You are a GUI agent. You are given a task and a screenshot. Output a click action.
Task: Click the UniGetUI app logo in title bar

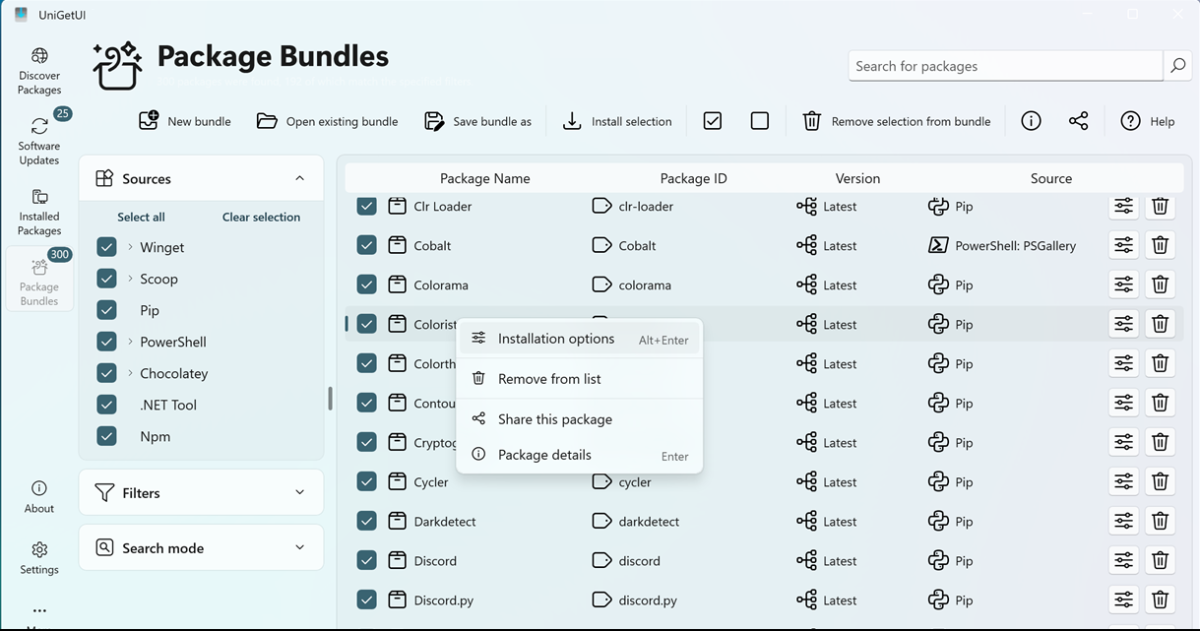click(x=21, y=14)
